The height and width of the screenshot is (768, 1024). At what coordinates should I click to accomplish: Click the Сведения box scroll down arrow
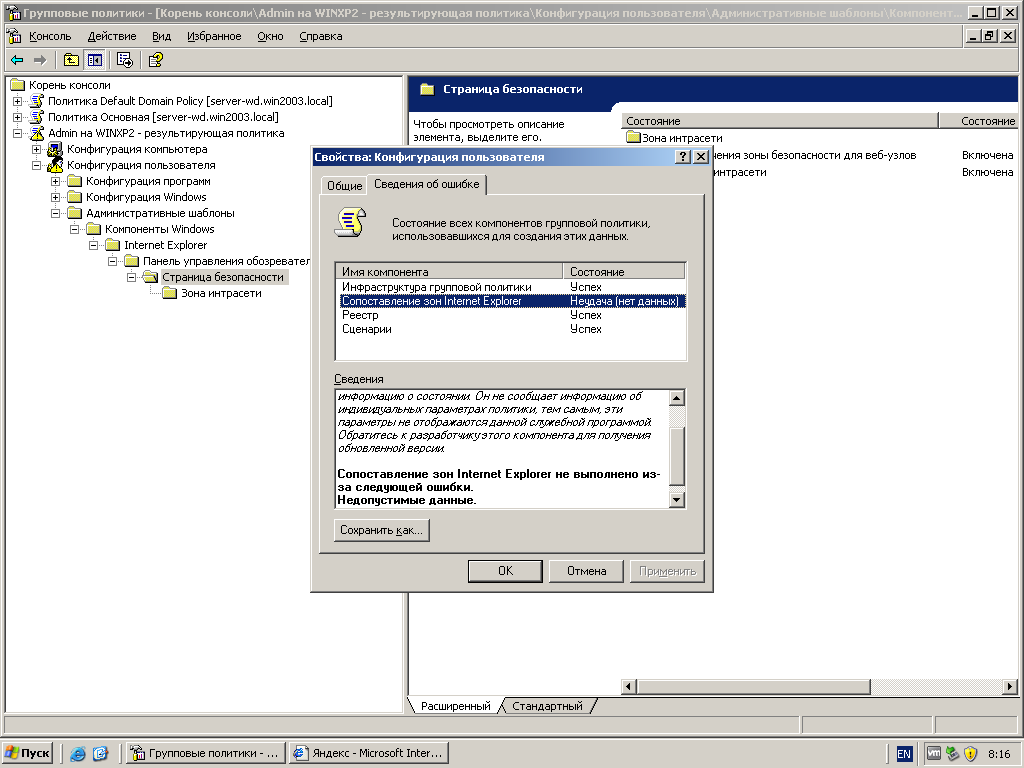point(677,500)
